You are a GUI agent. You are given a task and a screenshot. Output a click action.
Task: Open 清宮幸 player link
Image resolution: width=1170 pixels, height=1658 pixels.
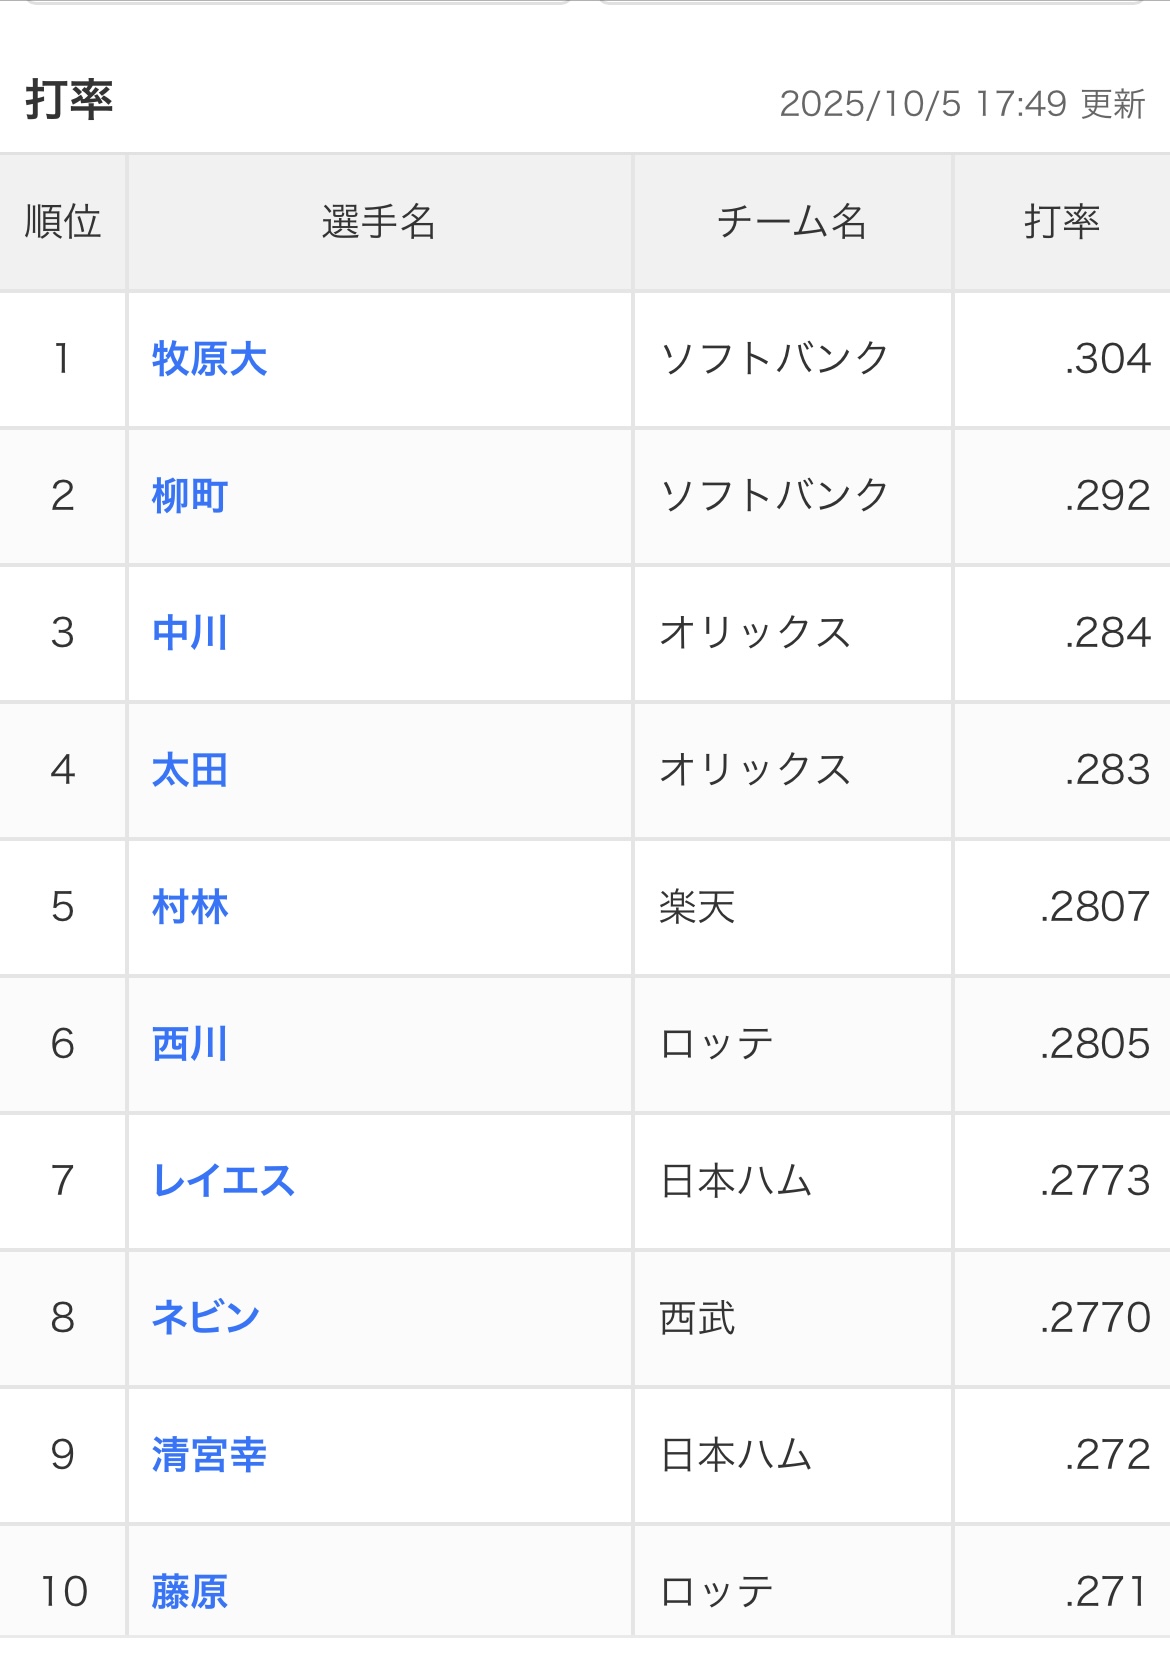click(209, 1455)
